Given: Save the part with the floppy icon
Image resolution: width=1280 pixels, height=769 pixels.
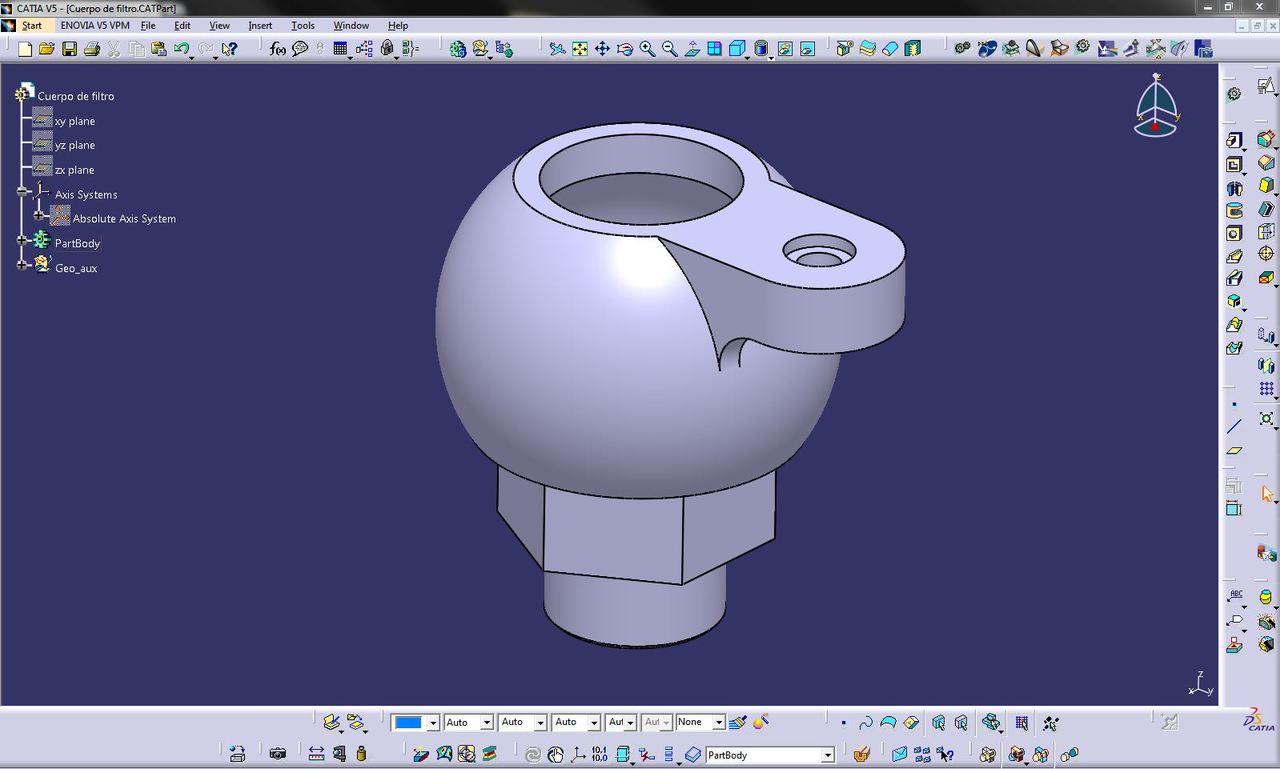Looking at the screenshot, I should coord(69,48).
